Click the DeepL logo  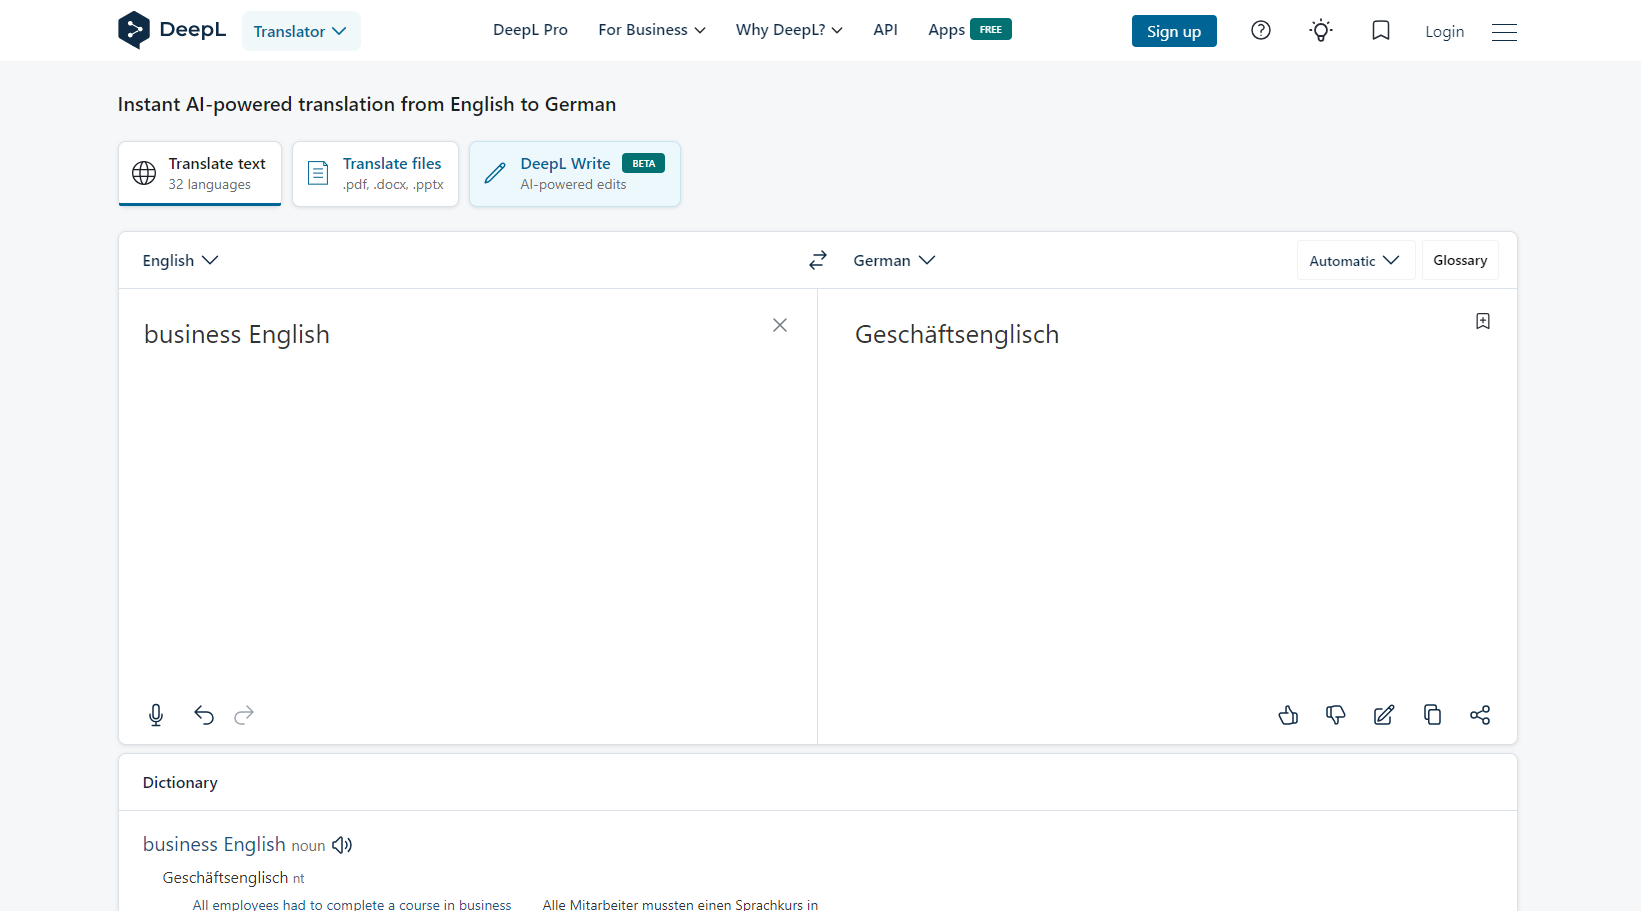[172, 30]
